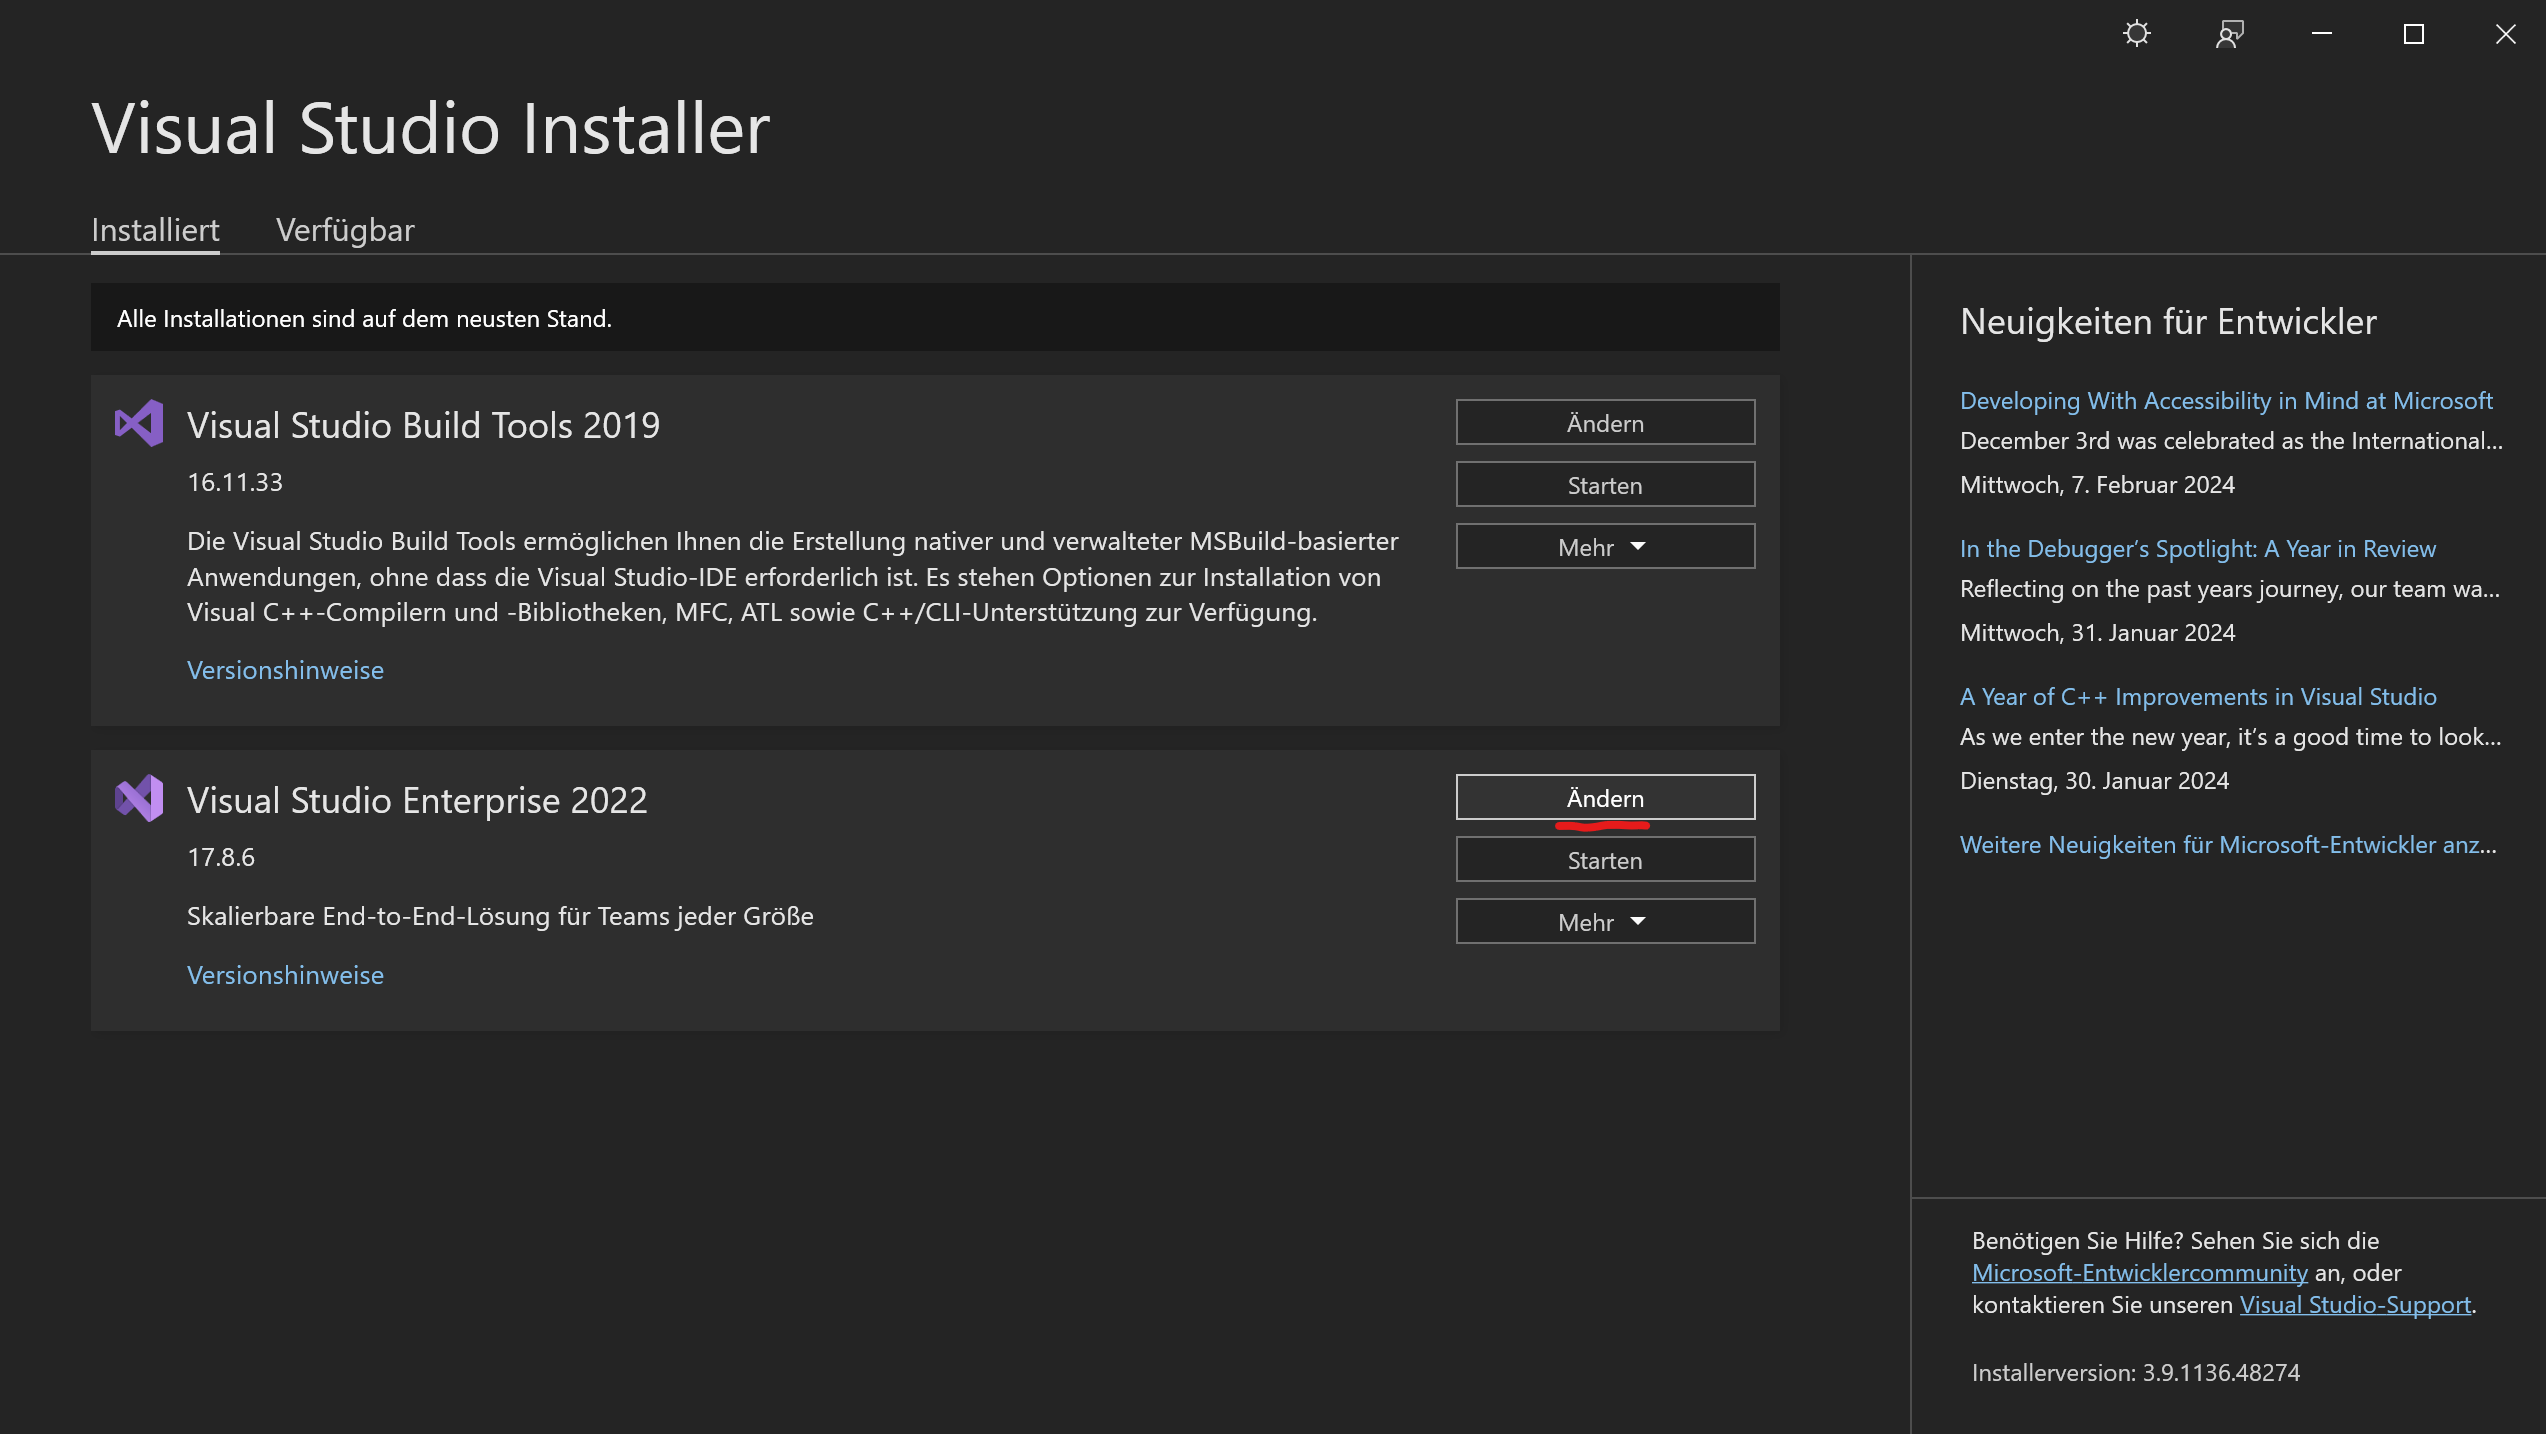Click the 'Visual Studio Installer' heading

[430, 129]
